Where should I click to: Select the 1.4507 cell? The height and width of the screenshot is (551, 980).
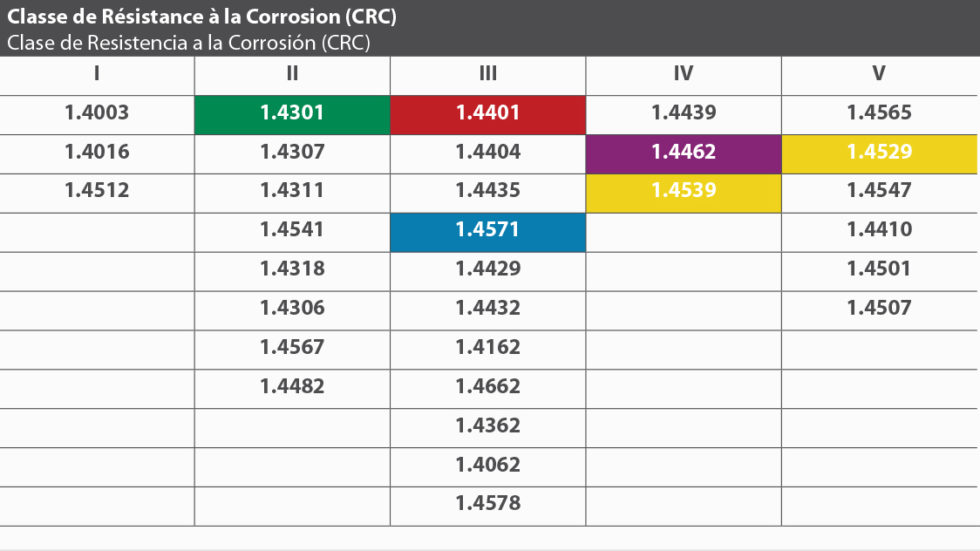879,309
